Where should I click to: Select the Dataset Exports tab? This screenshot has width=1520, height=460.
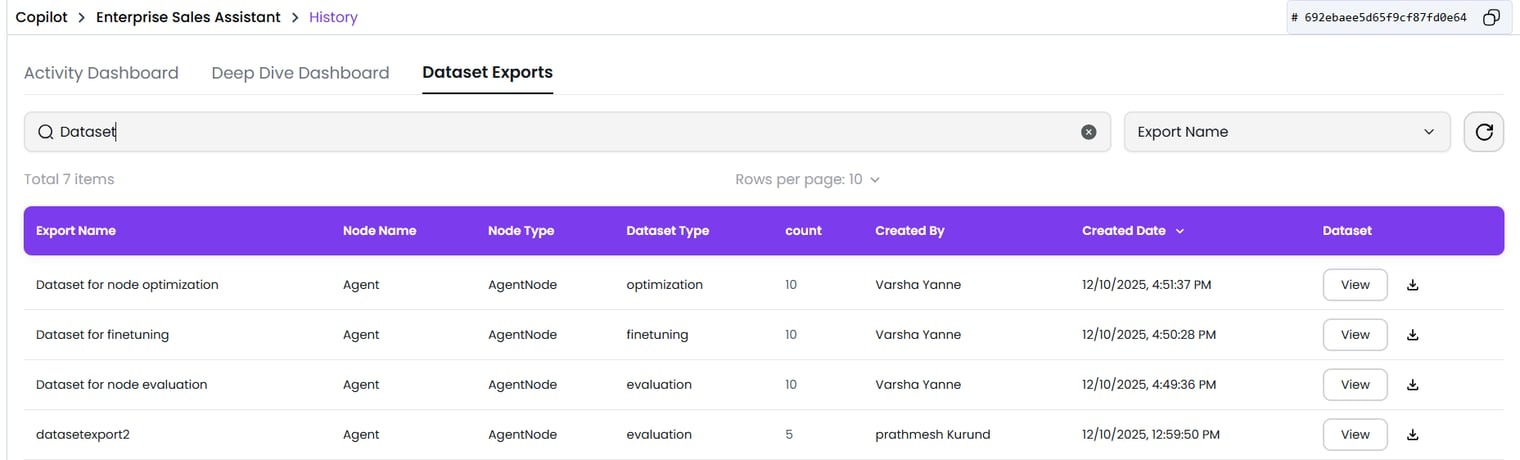(487, 72)
